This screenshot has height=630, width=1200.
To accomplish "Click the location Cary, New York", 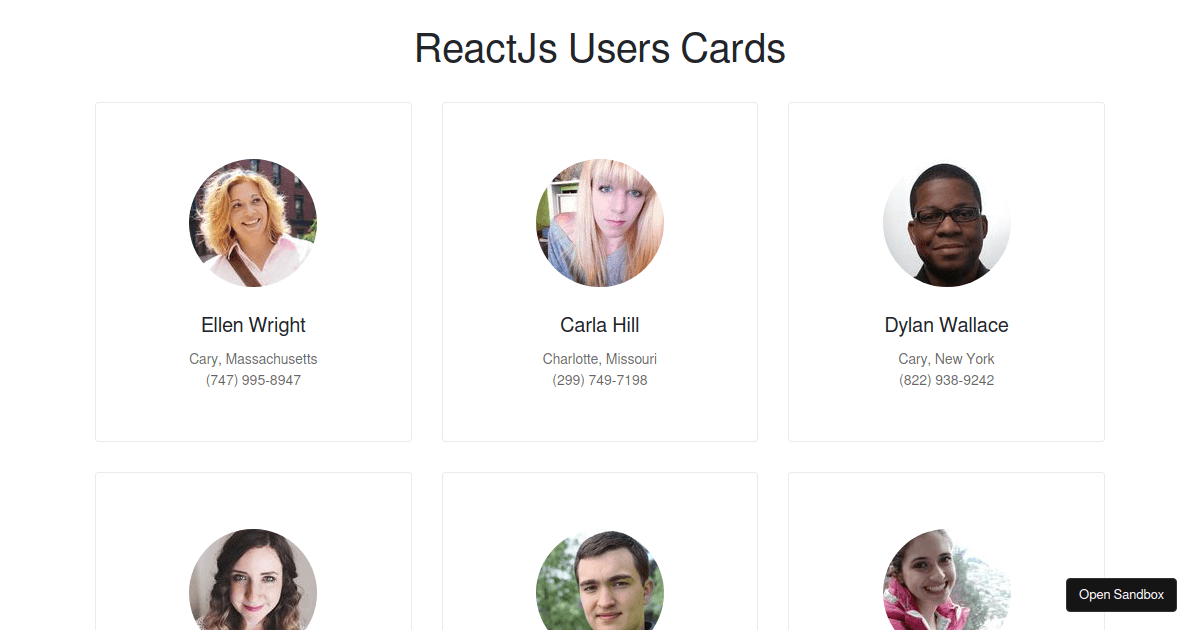I will [x=947, y=359].
